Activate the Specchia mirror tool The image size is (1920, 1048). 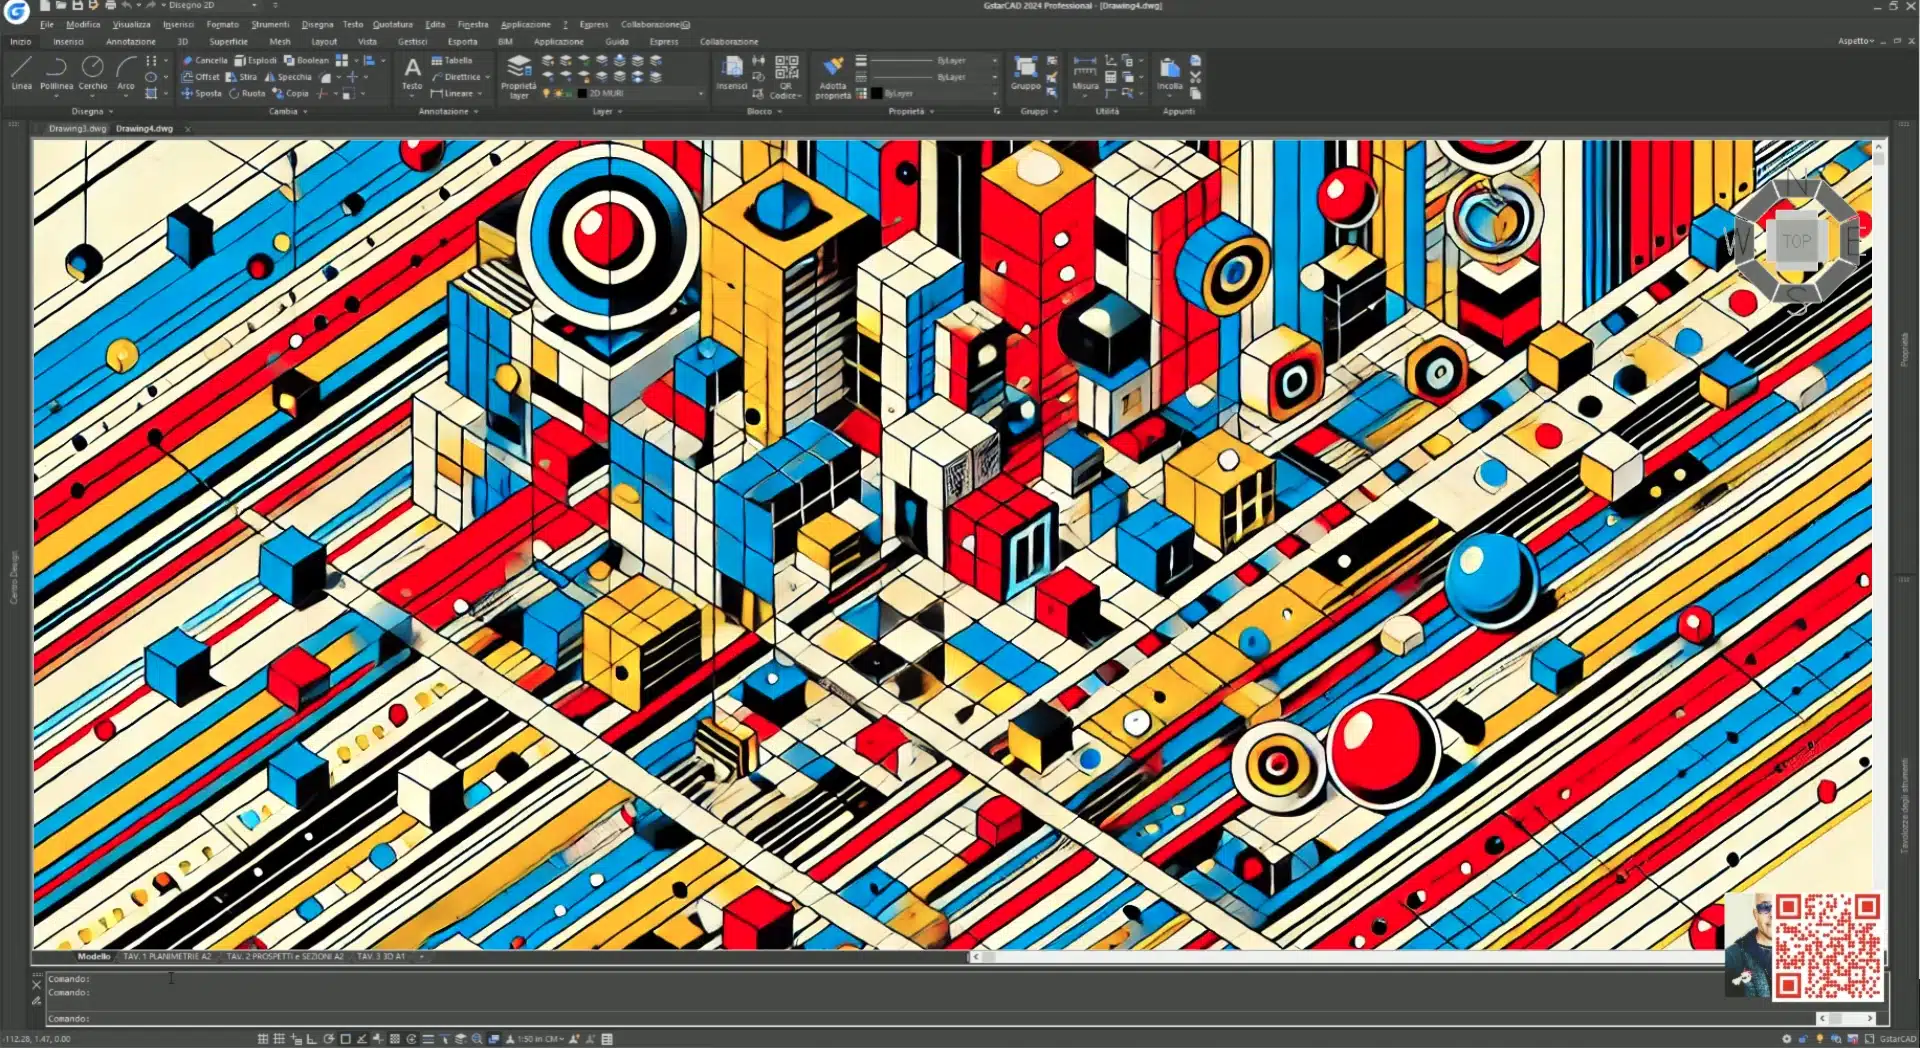(288, 76)
